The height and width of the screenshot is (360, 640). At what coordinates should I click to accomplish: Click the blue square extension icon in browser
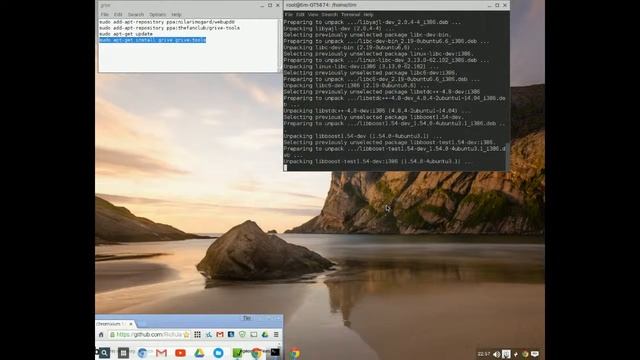click(231, 335)
